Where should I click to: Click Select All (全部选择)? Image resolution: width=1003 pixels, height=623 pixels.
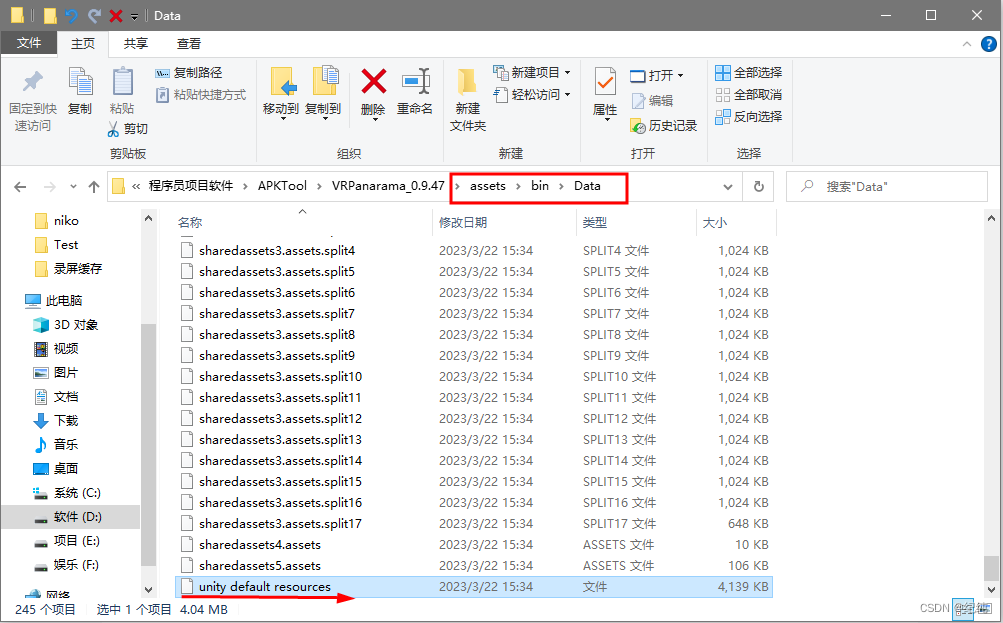pyautogui.click(x=748, y=72)
